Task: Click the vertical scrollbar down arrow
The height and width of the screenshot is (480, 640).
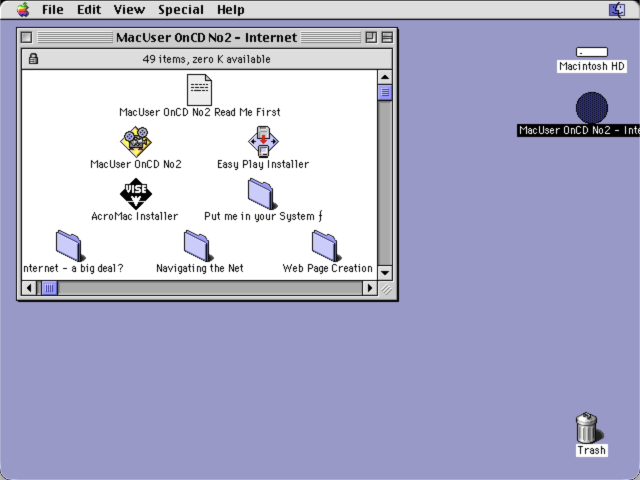Action: click(384, 273)
